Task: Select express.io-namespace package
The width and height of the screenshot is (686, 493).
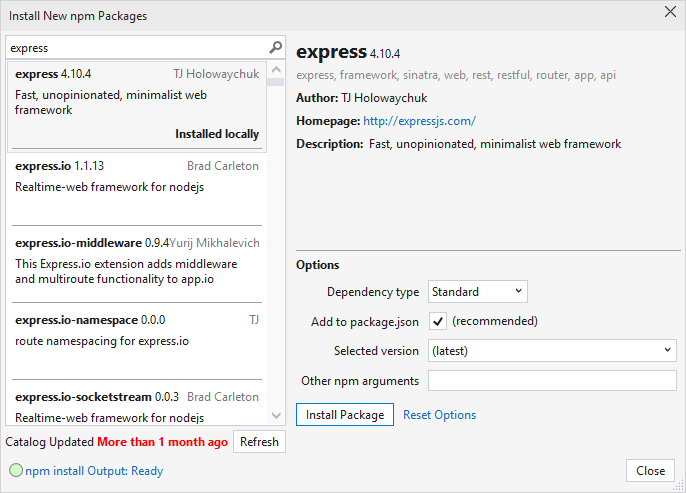Action: click(137, 331)
